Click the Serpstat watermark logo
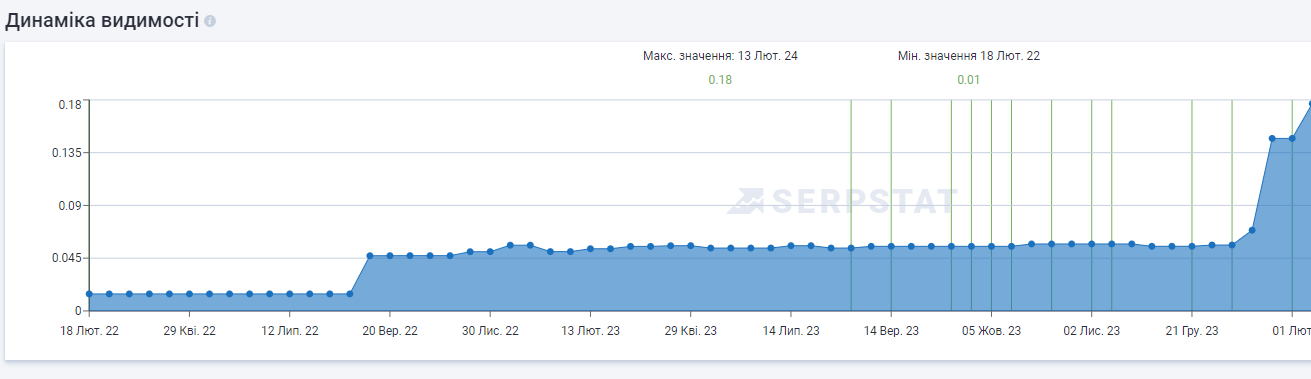This screenshot has width=1311, height=379. coord(842,201)
